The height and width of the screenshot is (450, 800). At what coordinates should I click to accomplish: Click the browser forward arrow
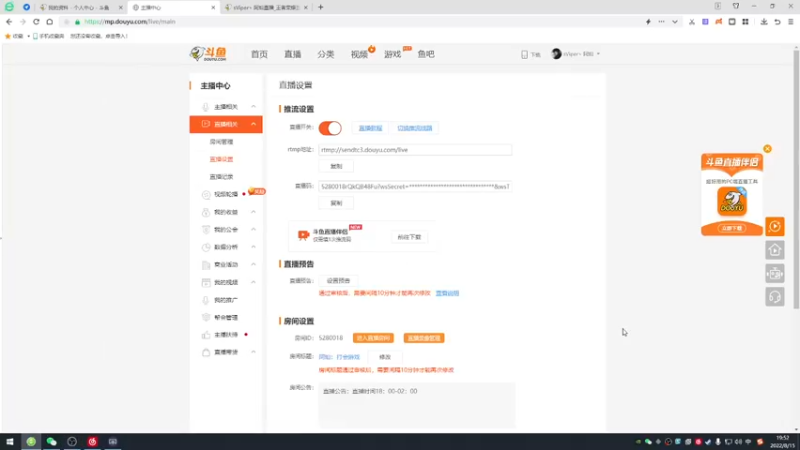pyautogui.click(x=22, y=22)
